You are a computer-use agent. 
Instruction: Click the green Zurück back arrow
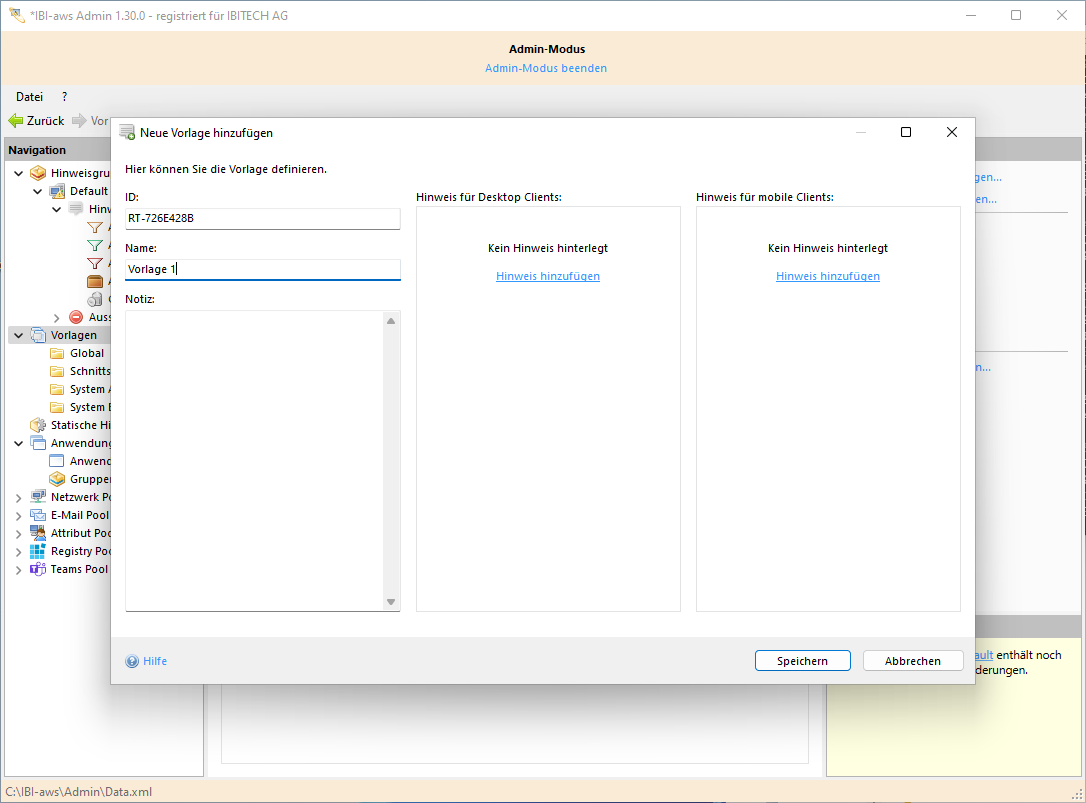coord(16,121)
